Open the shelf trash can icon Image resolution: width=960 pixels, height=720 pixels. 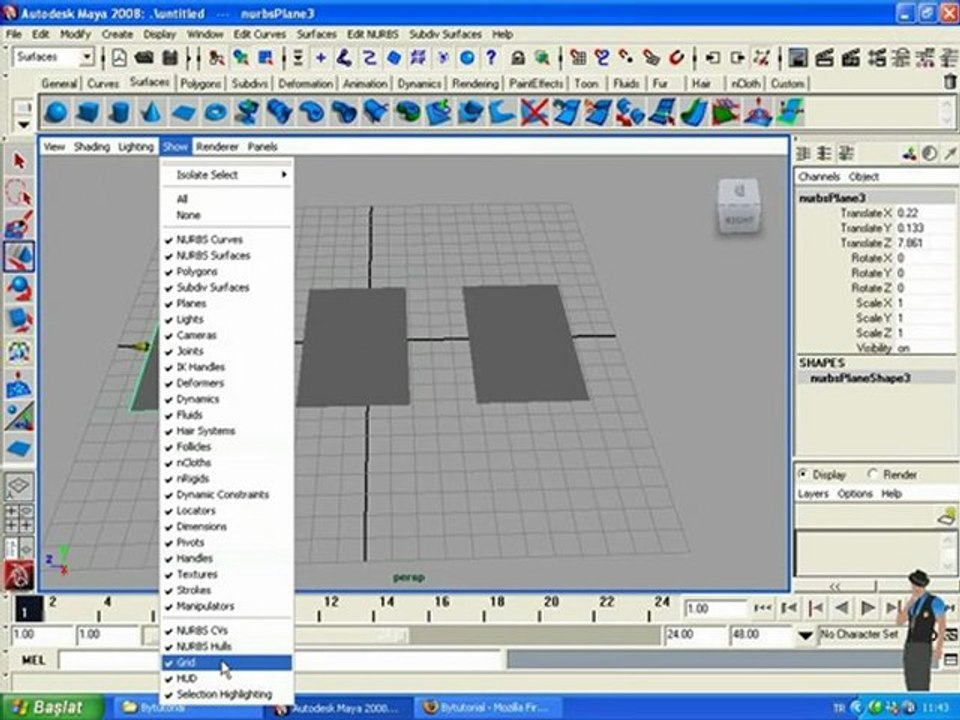[x=949, y=81]
